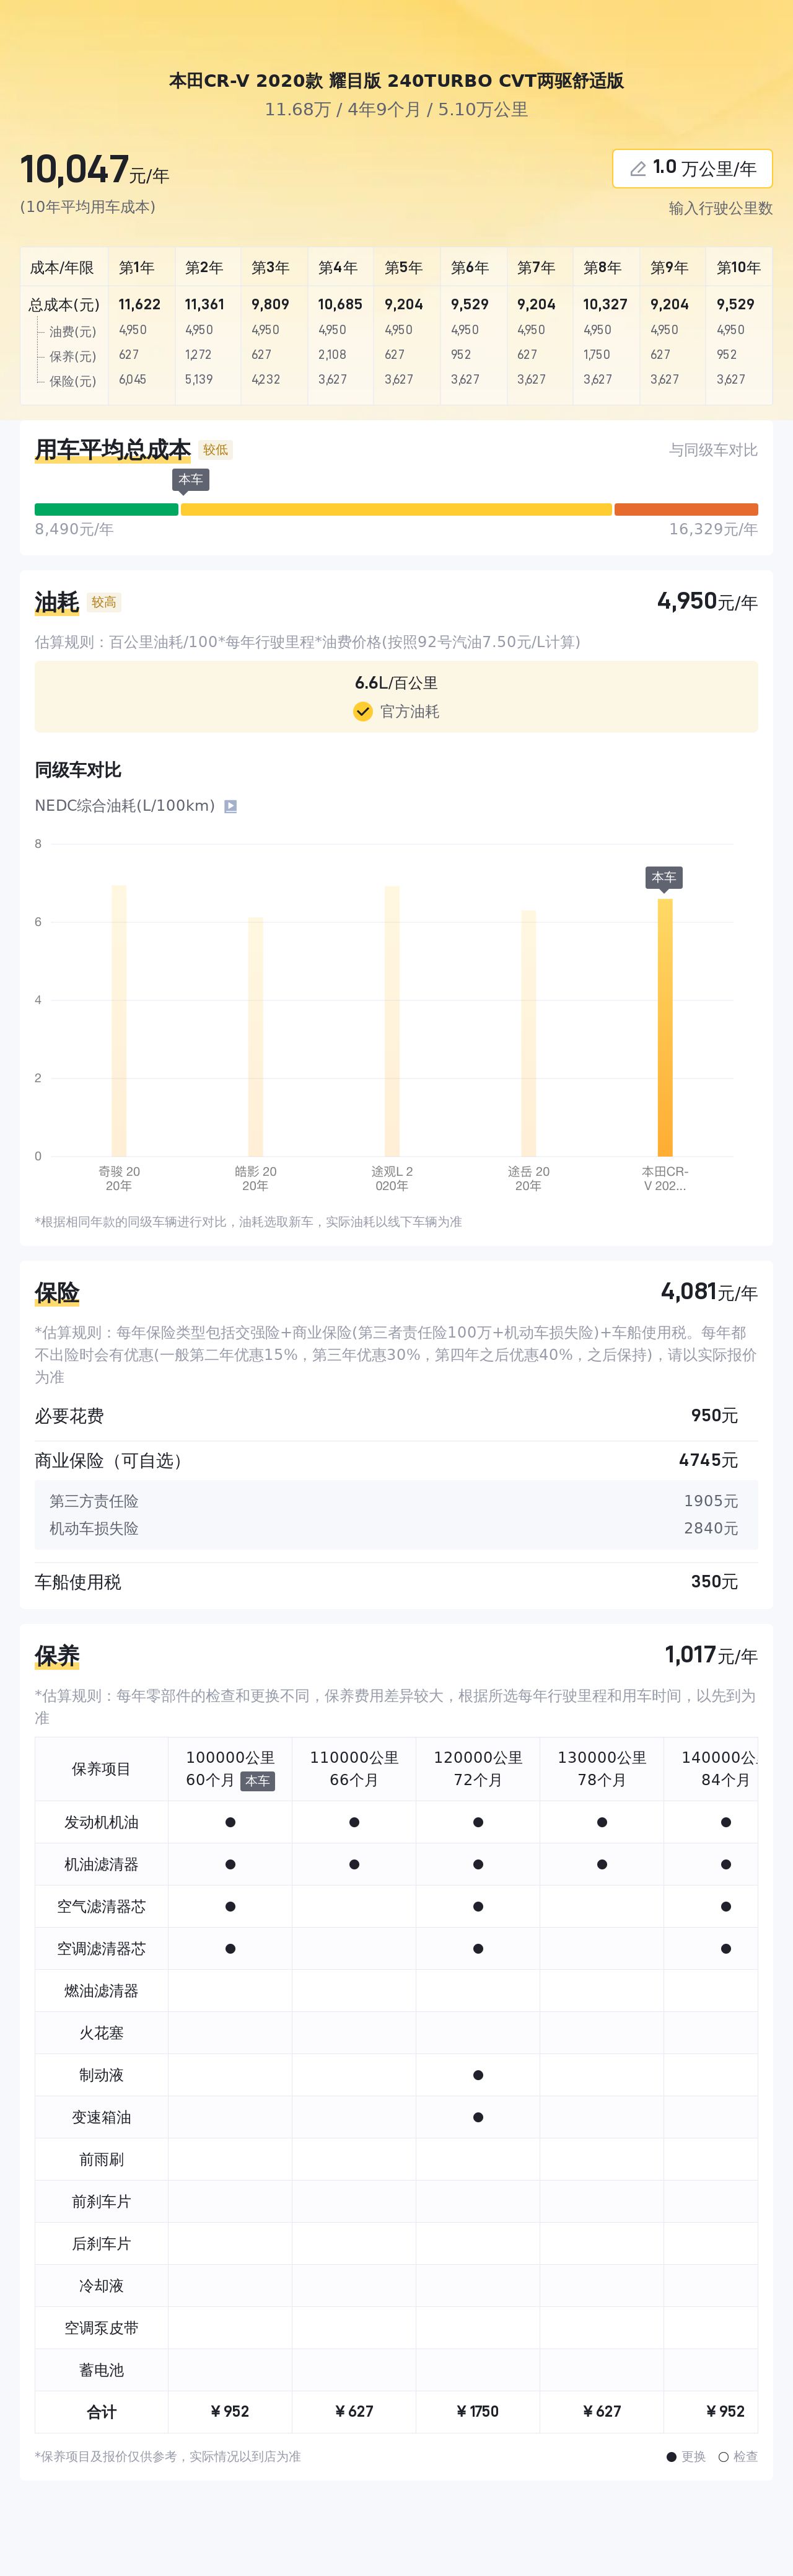Image resolution: width=793 pixels, height=2576 pixels.
Task: Click the 空调滤清器芯 dot under 120000公里 column
Action: [x=478, y=1948]
